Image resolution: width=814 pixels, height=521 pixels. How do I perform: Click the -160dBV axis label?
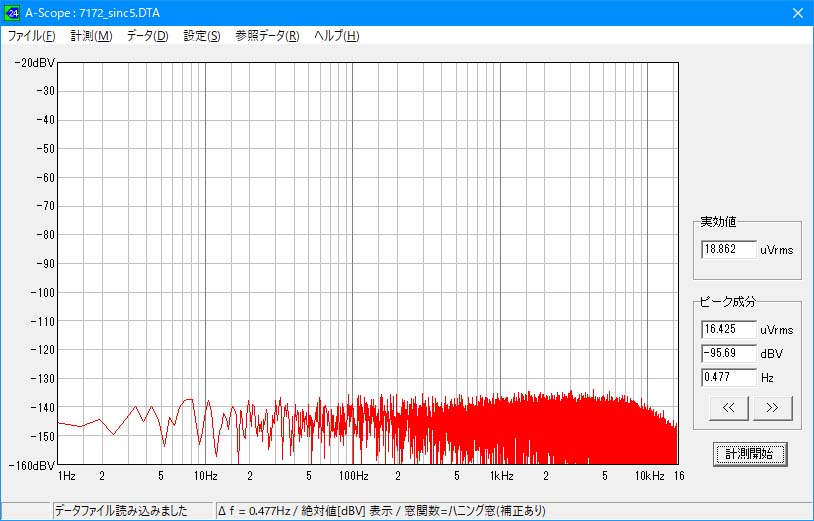pos(32,465)
